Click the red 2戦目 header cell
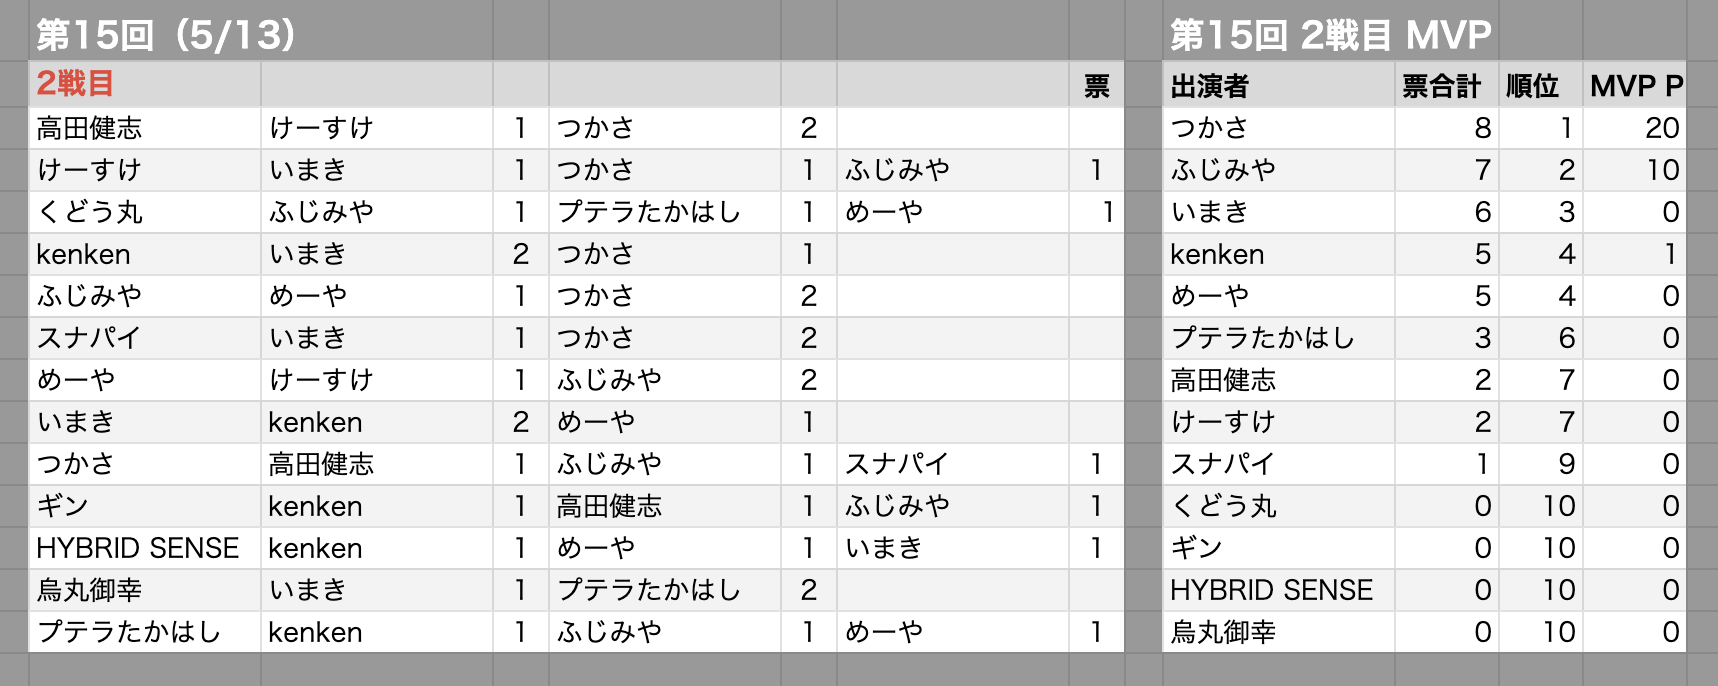The image size is (1718, 686). (x=76, y=84)
